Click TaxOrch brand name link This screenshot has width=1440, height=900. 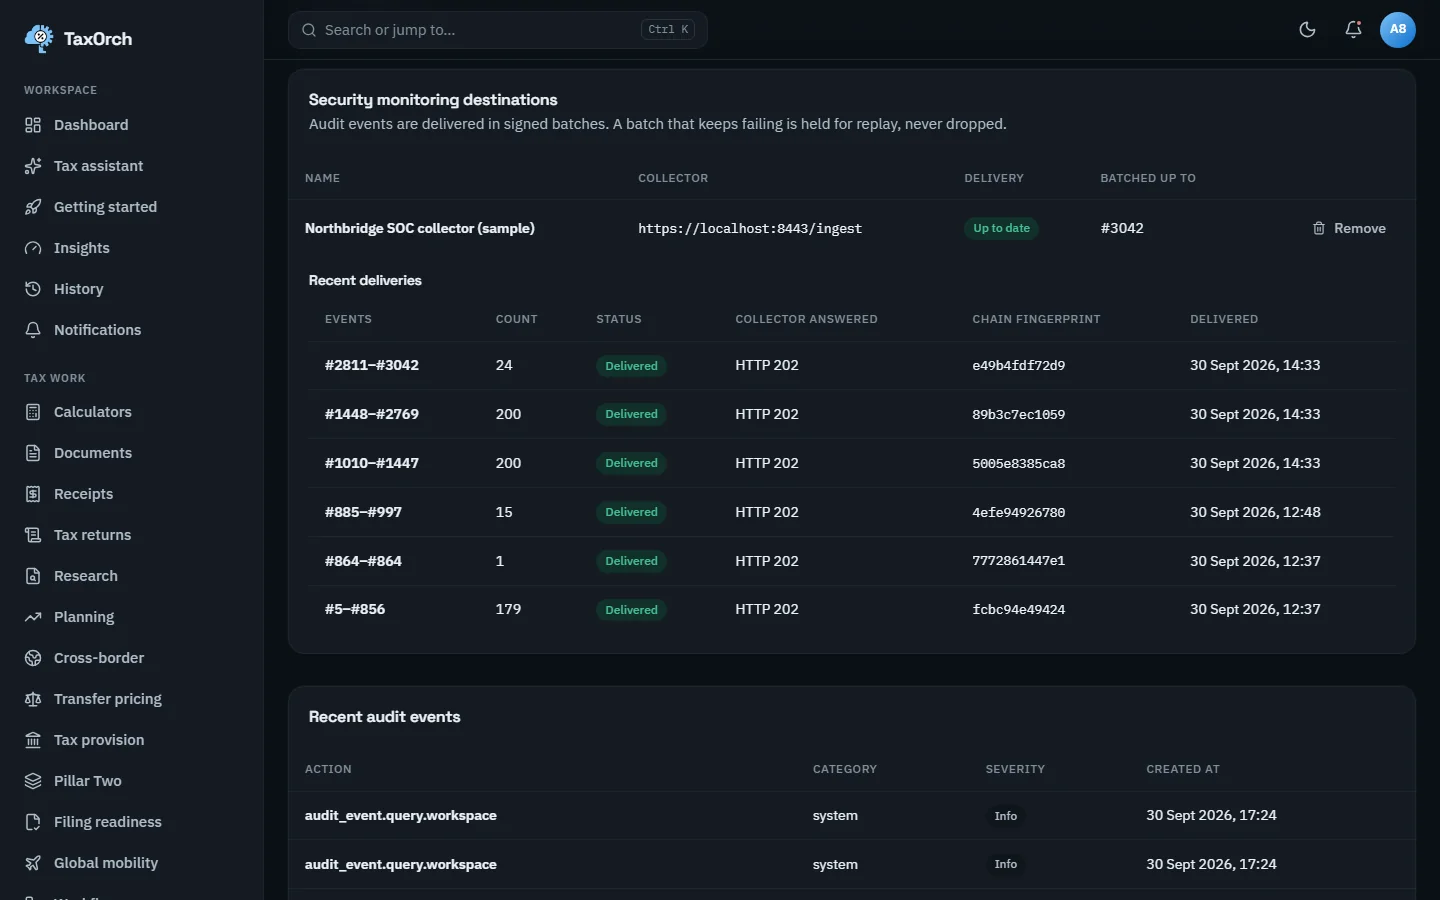pos(98,39)
